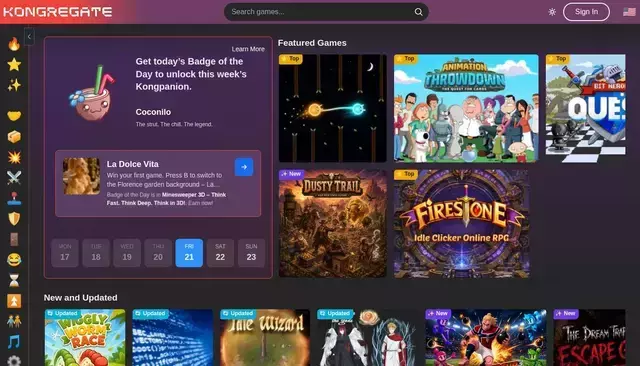Select the package box sidebar icon
The width and height of the screenshot is (640, 366).
(14, 137)
